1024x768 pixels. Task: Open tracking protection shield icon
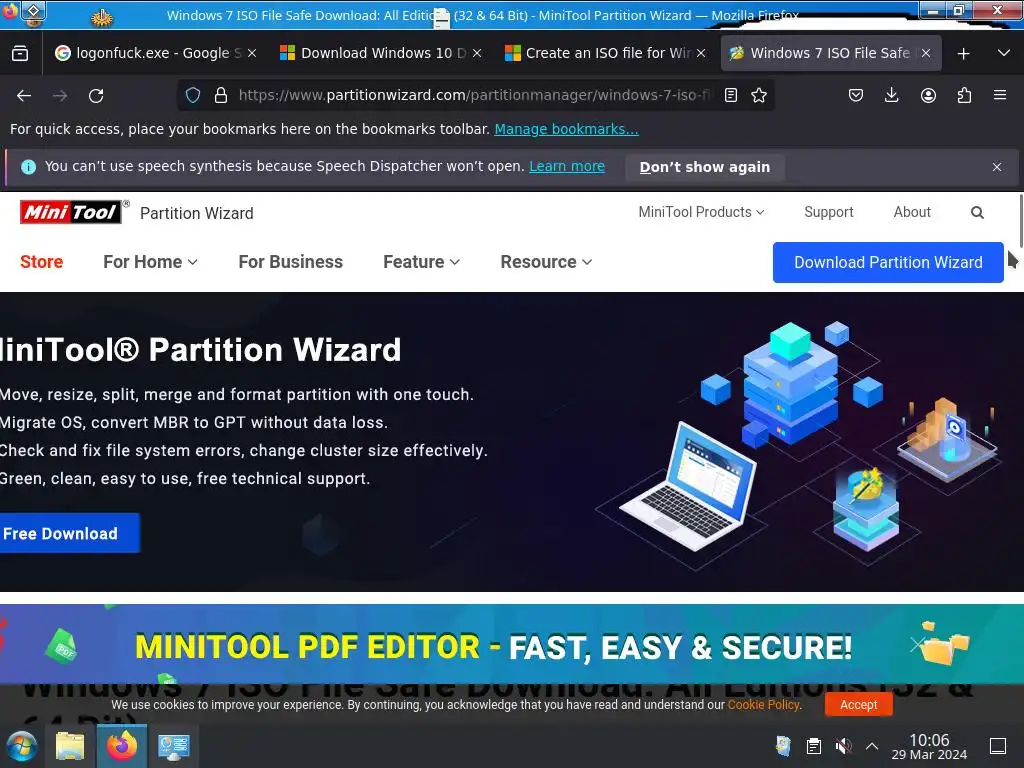(x=193, y=95)
